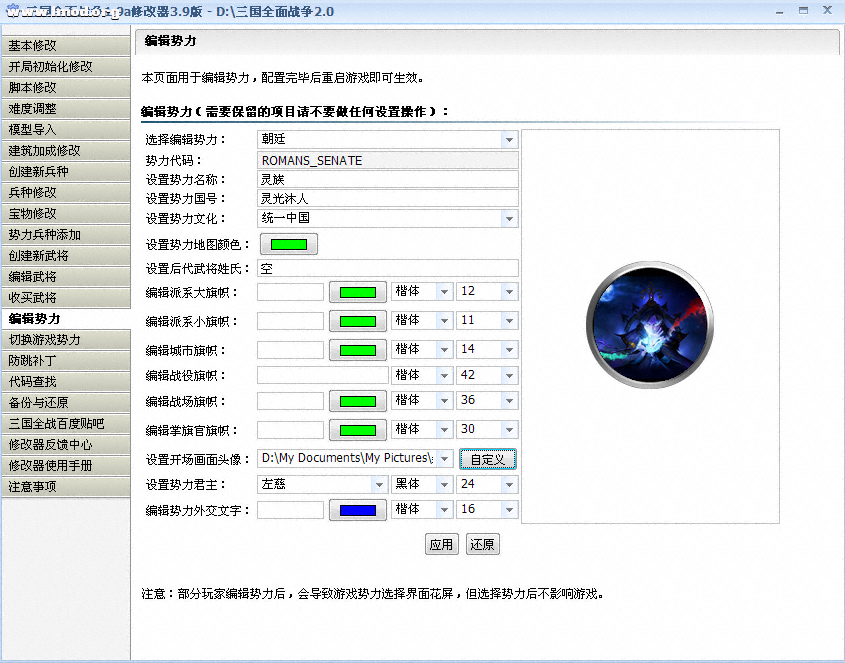Image resolution: width=845 pixels, height=663 pixels.
Task: Click the 设置势力国号 input field
Action: click(387, 199)
